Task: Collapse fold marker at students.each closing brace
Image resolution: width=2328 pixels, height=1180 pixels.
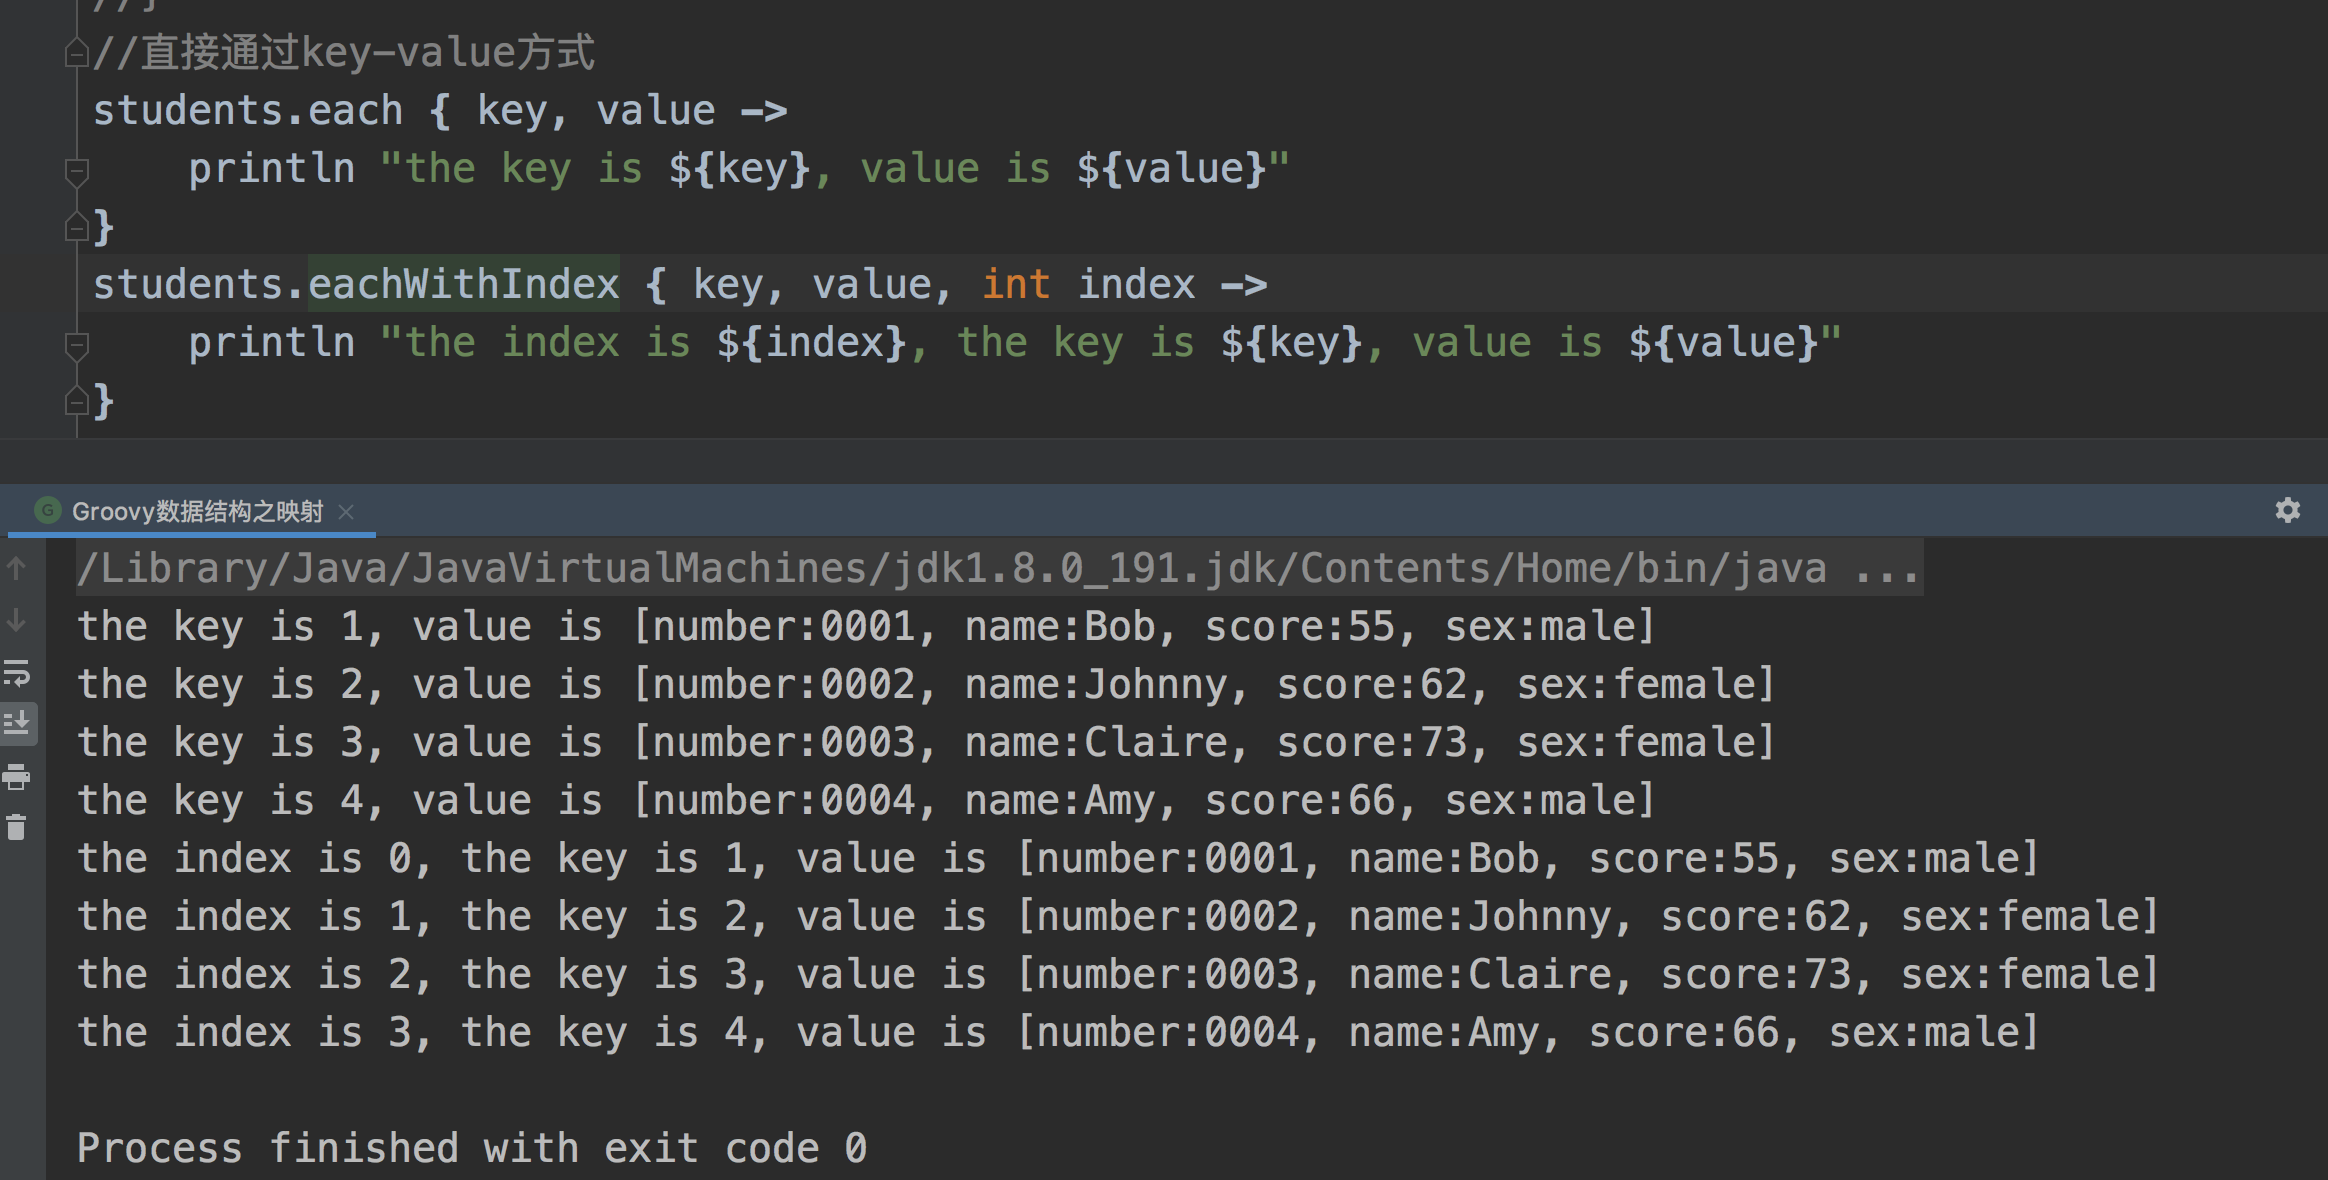Action: coord(76,229)
